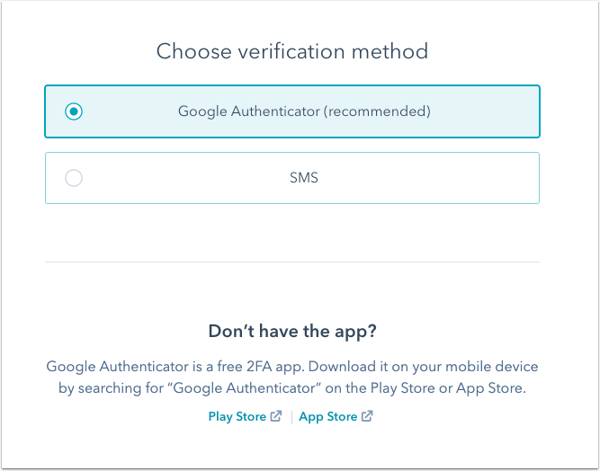Click the external link icon beside Play Store

coord(276,416)
